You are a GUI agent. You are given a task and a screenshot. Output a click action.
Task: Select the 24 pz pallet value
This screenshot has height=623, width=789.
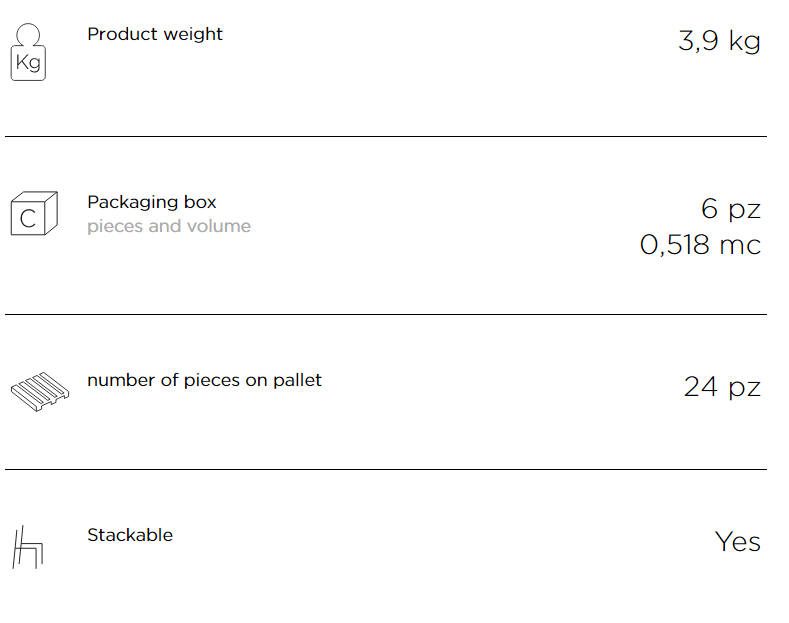(722, 387)
